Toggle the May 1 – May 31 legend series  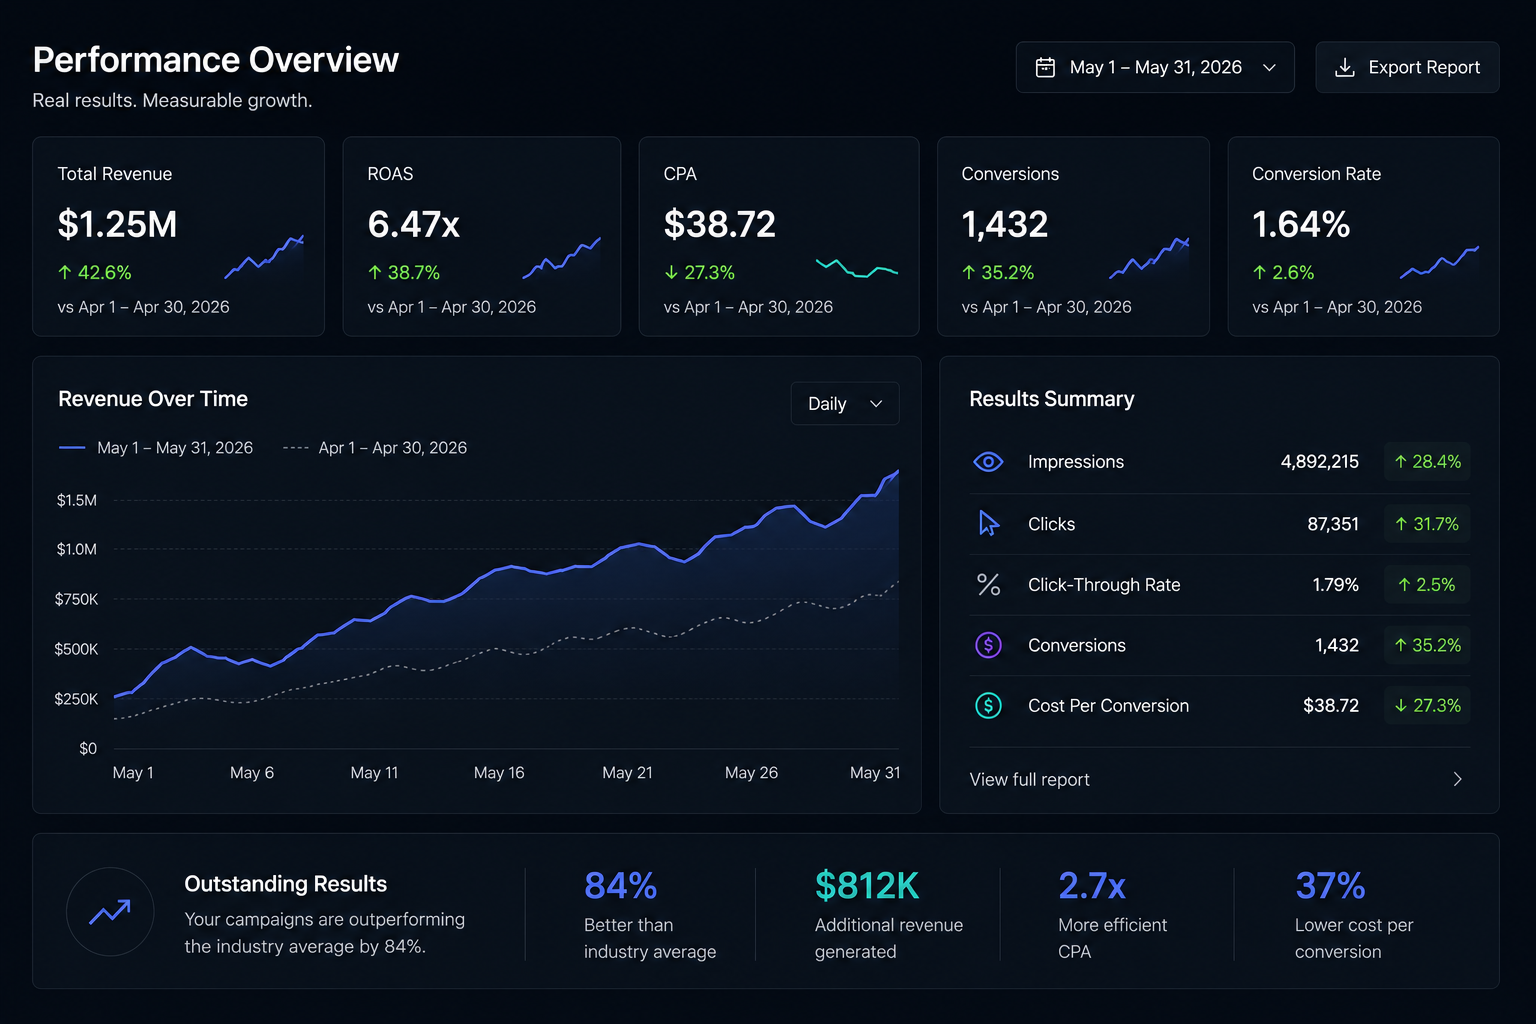point(156,448)
